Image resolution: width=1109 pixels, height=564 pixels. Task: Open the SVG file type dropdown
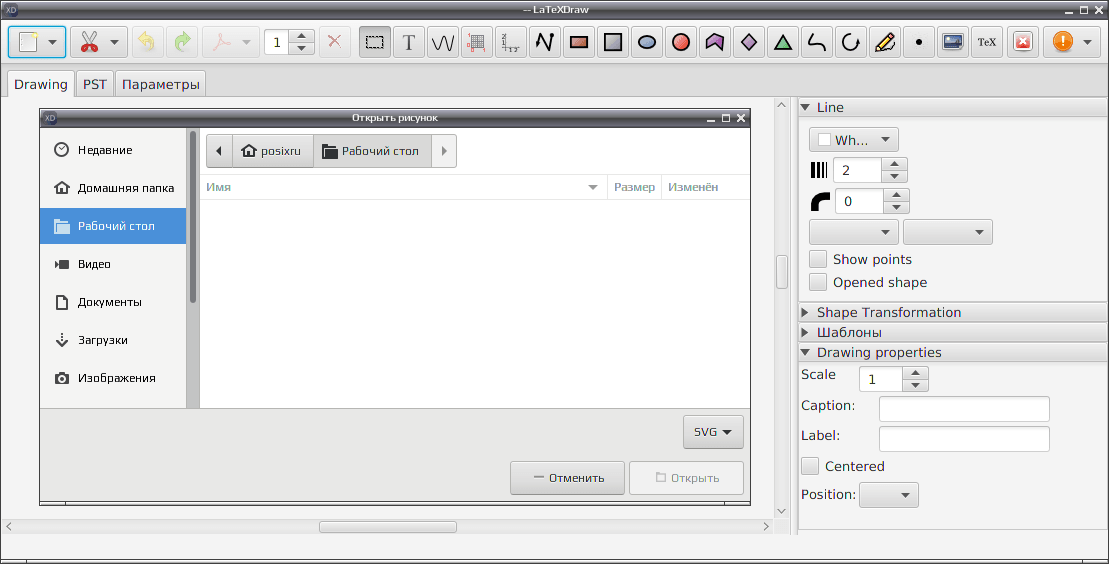(713, 432)
